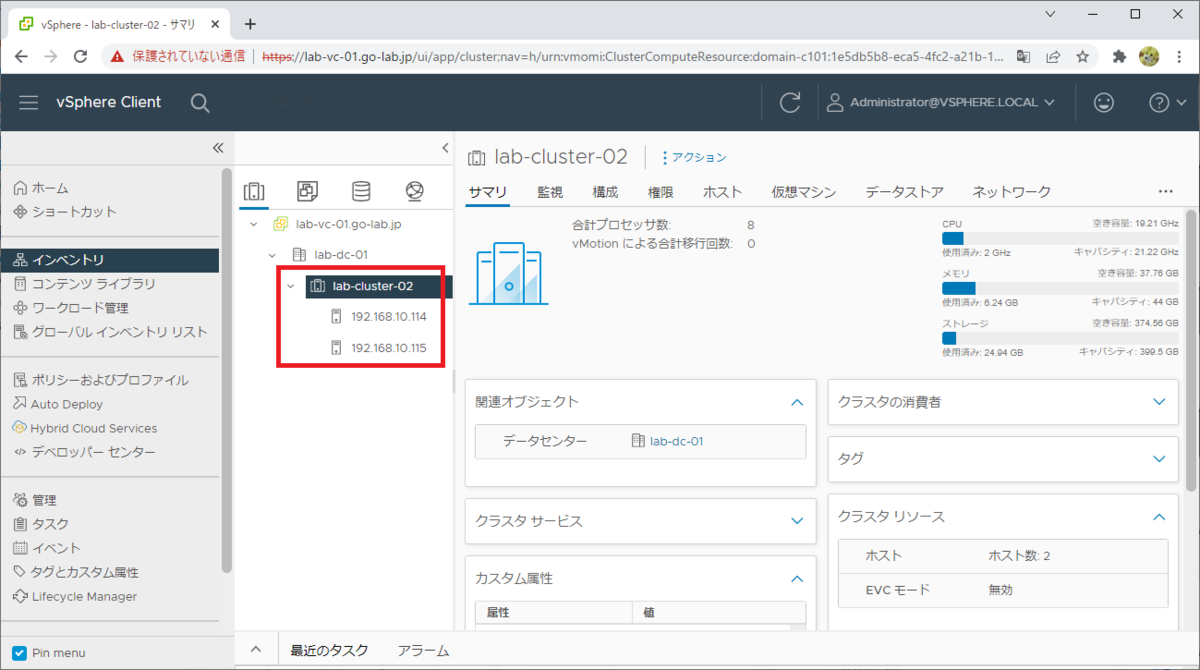The width and height of the screenshot is (1200, 670).
Task: Switch to Networking inventory view
Action: (x=415, y=191)
